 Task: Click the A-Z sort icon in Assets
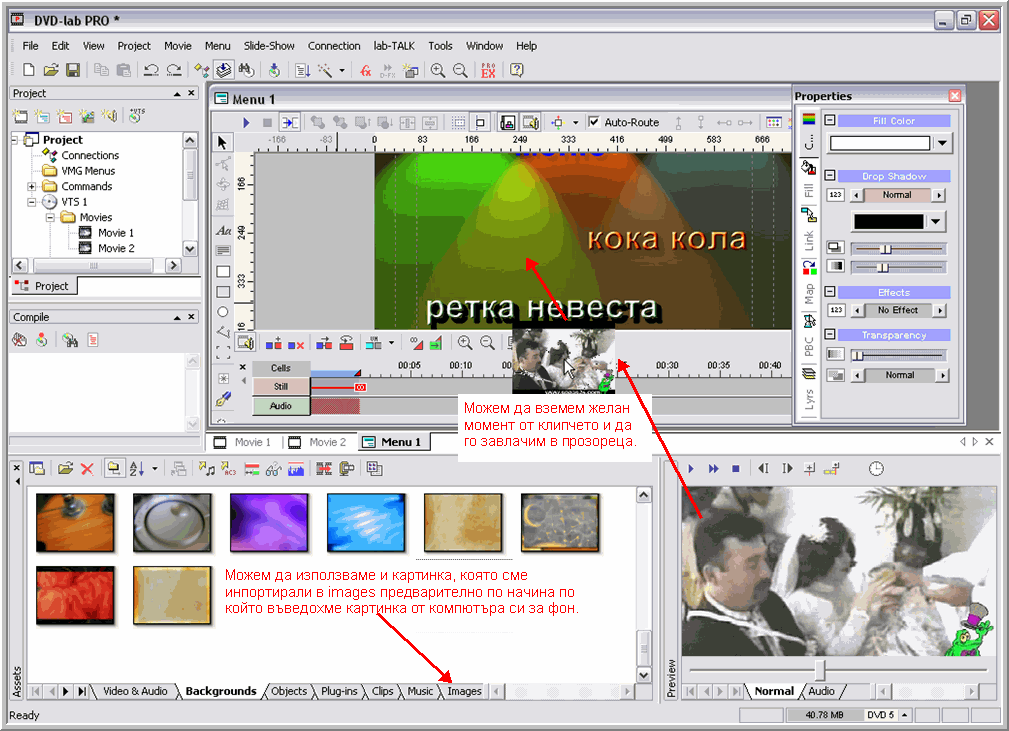(136, 469)
